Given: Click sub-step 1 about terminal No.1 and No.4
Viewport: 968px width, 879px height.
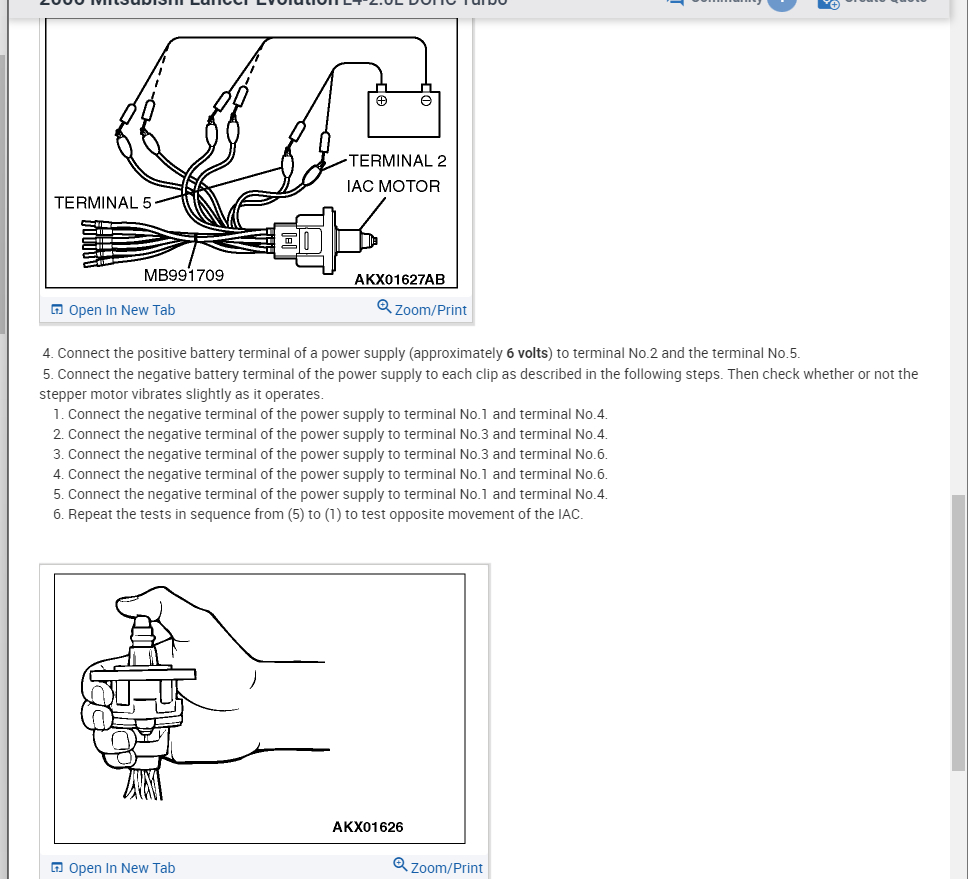Looking at the screenshot, I should click(x=330, y=414).
